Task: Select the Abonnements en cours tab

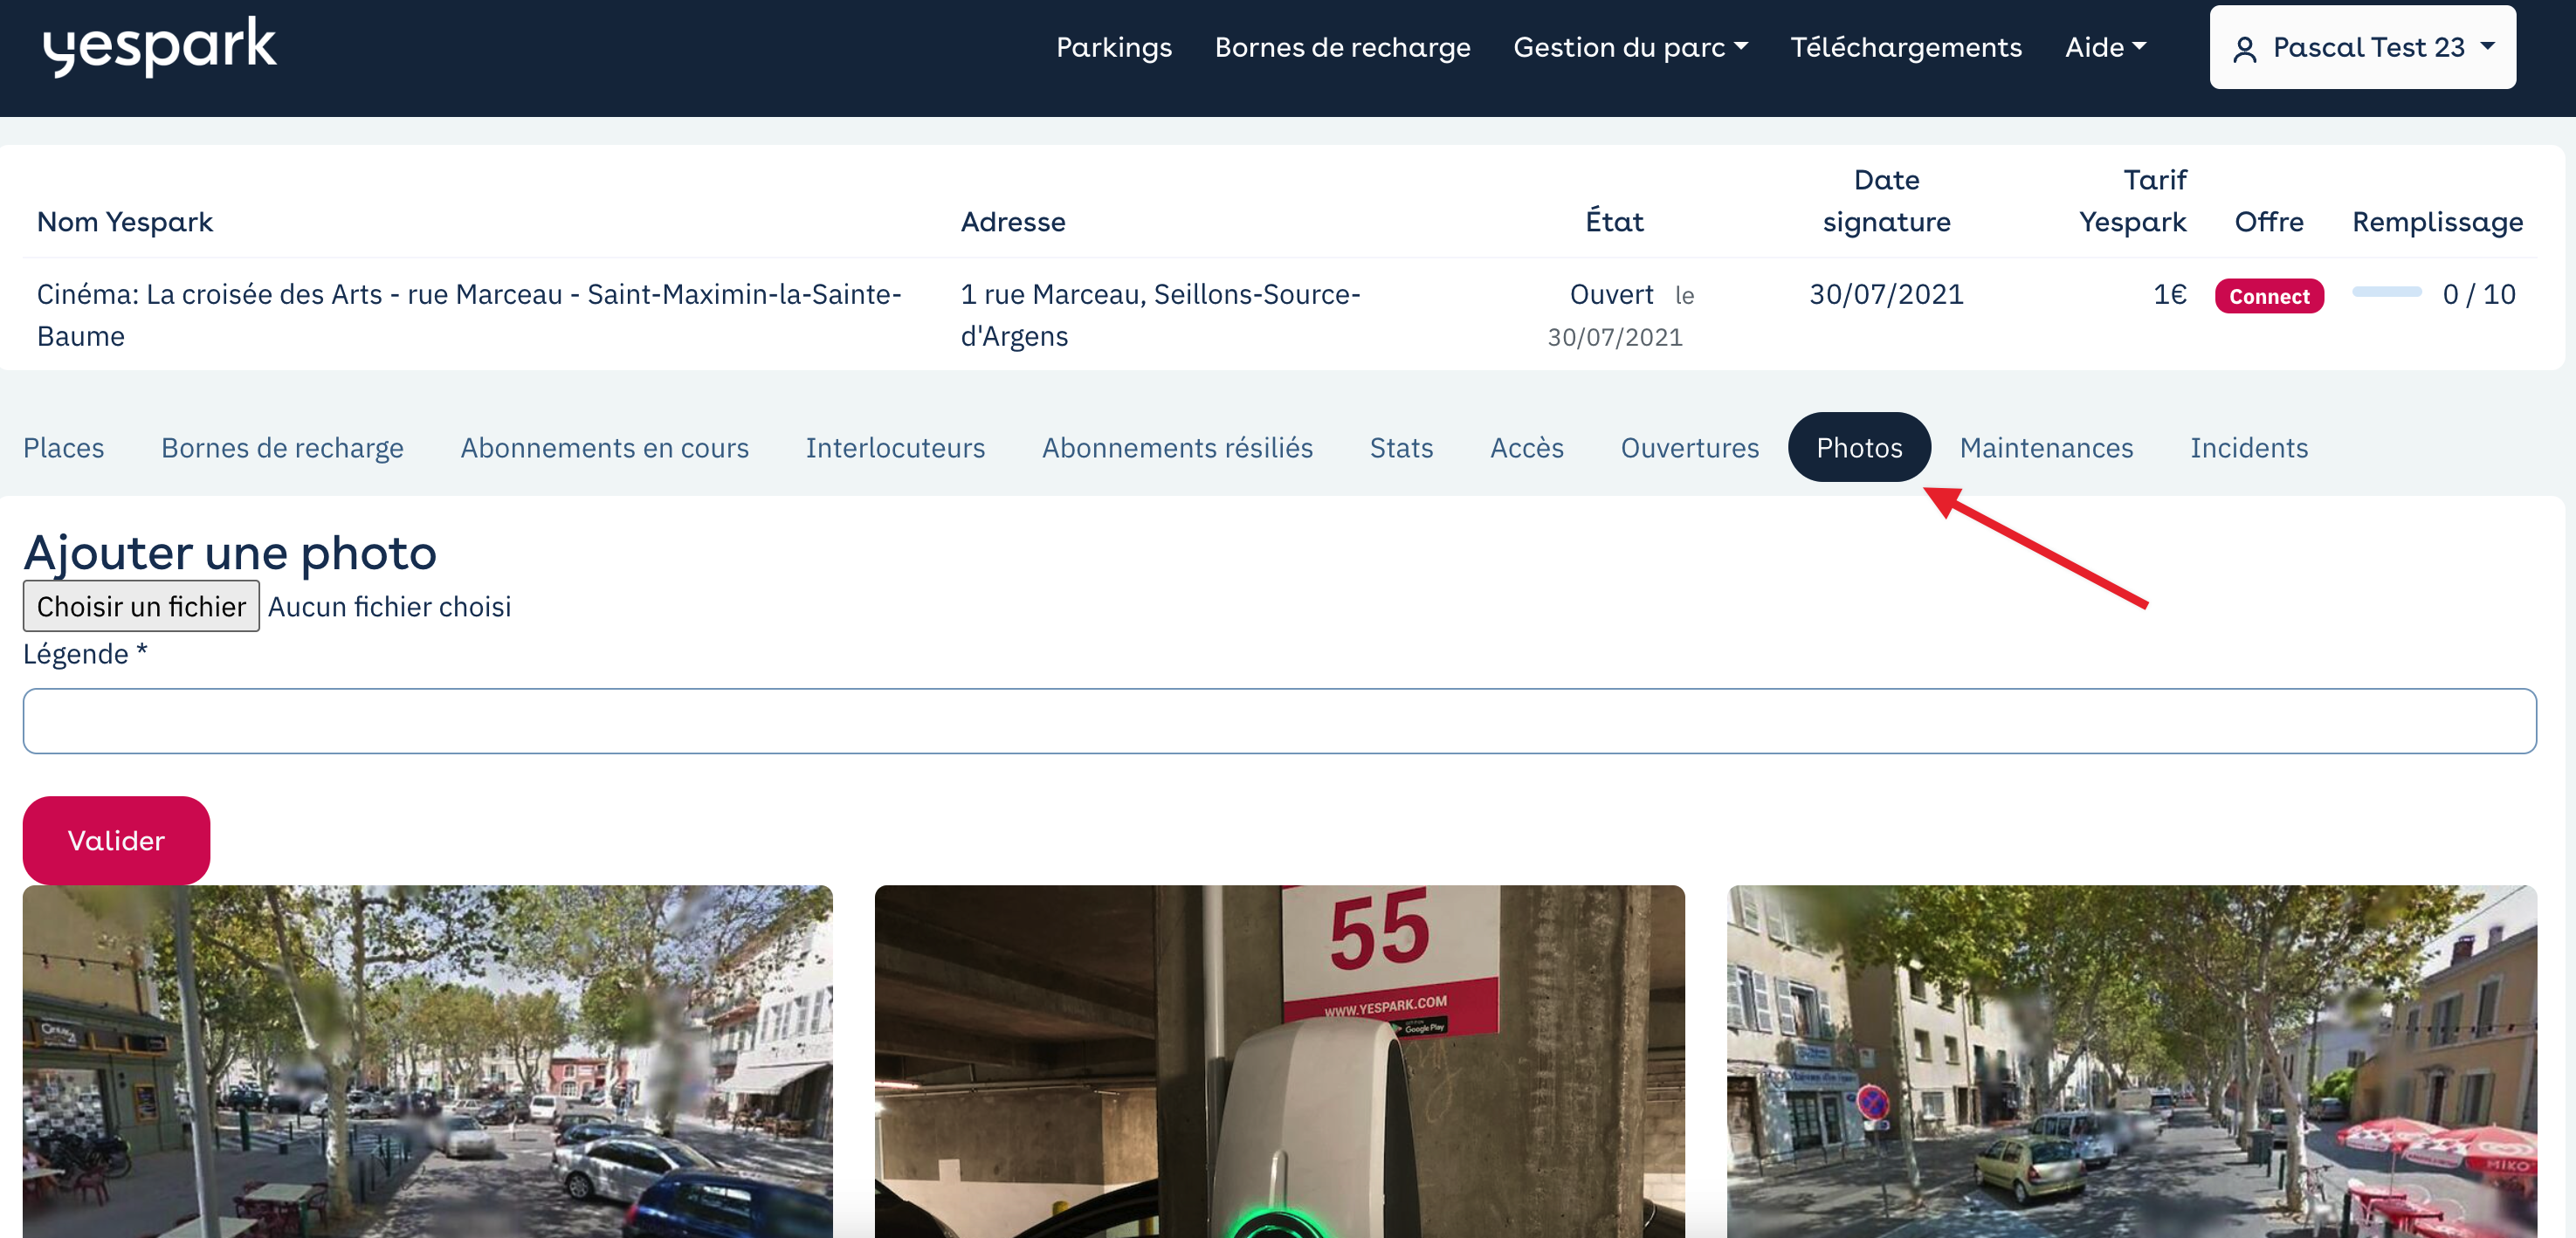Action: tap(604, 447)
